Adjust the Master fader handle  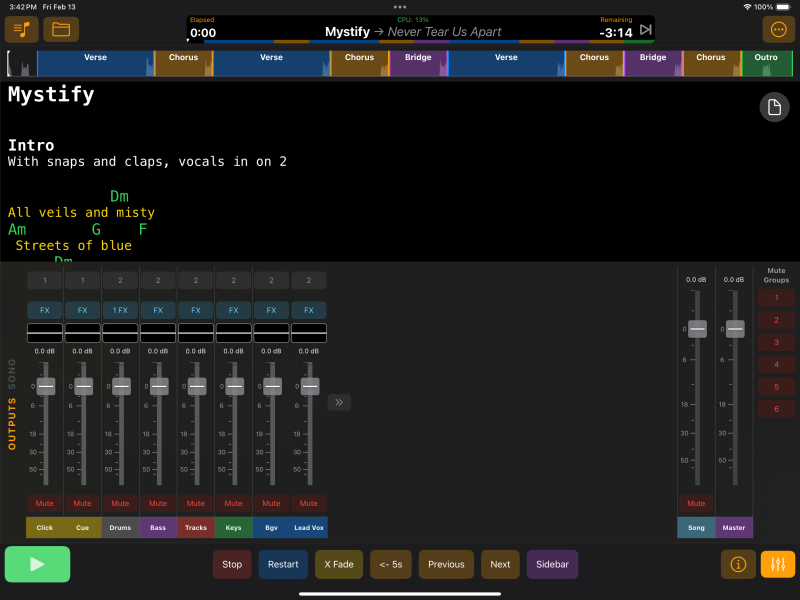tap(735, 328)
